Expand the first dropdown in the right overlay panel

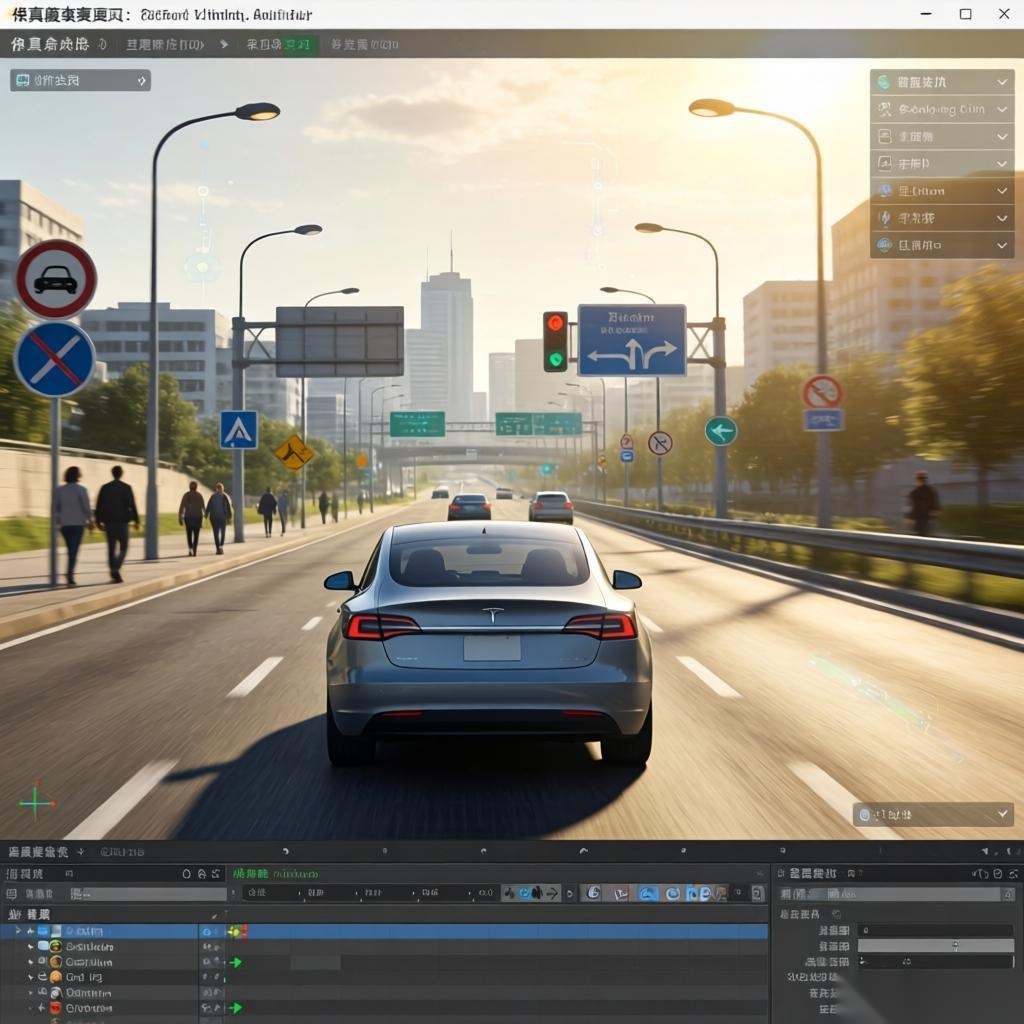point(1002,82)
